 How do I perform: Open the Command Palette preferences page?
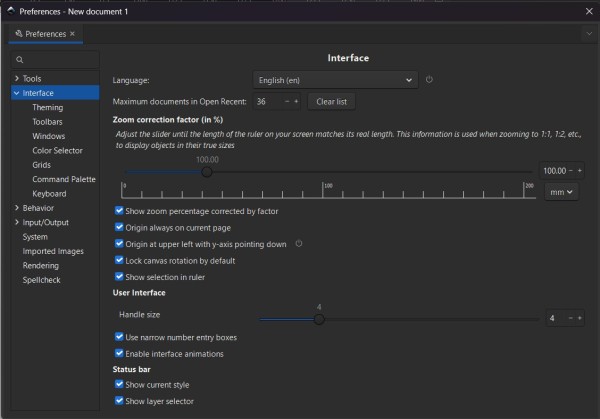point(64,179)
